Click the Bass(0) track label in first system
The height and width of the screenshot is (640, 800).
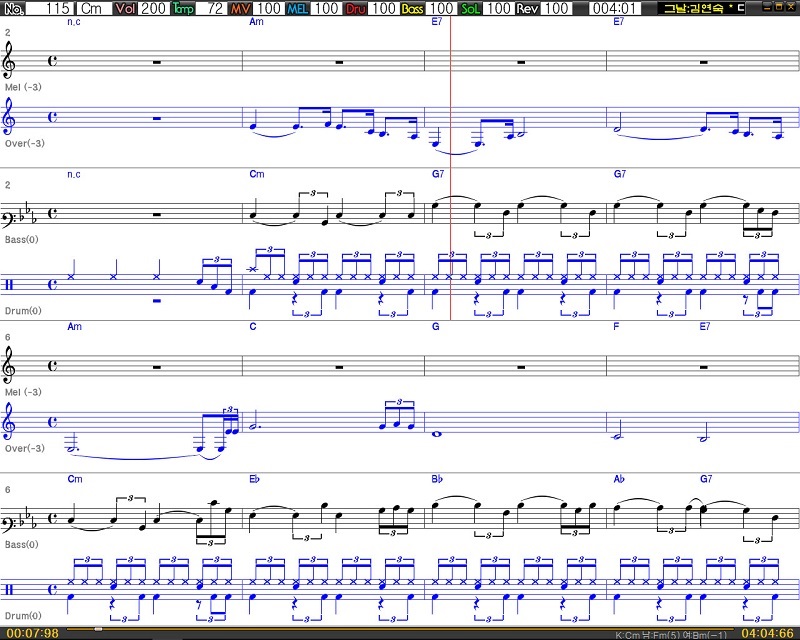tap(21, 239)
